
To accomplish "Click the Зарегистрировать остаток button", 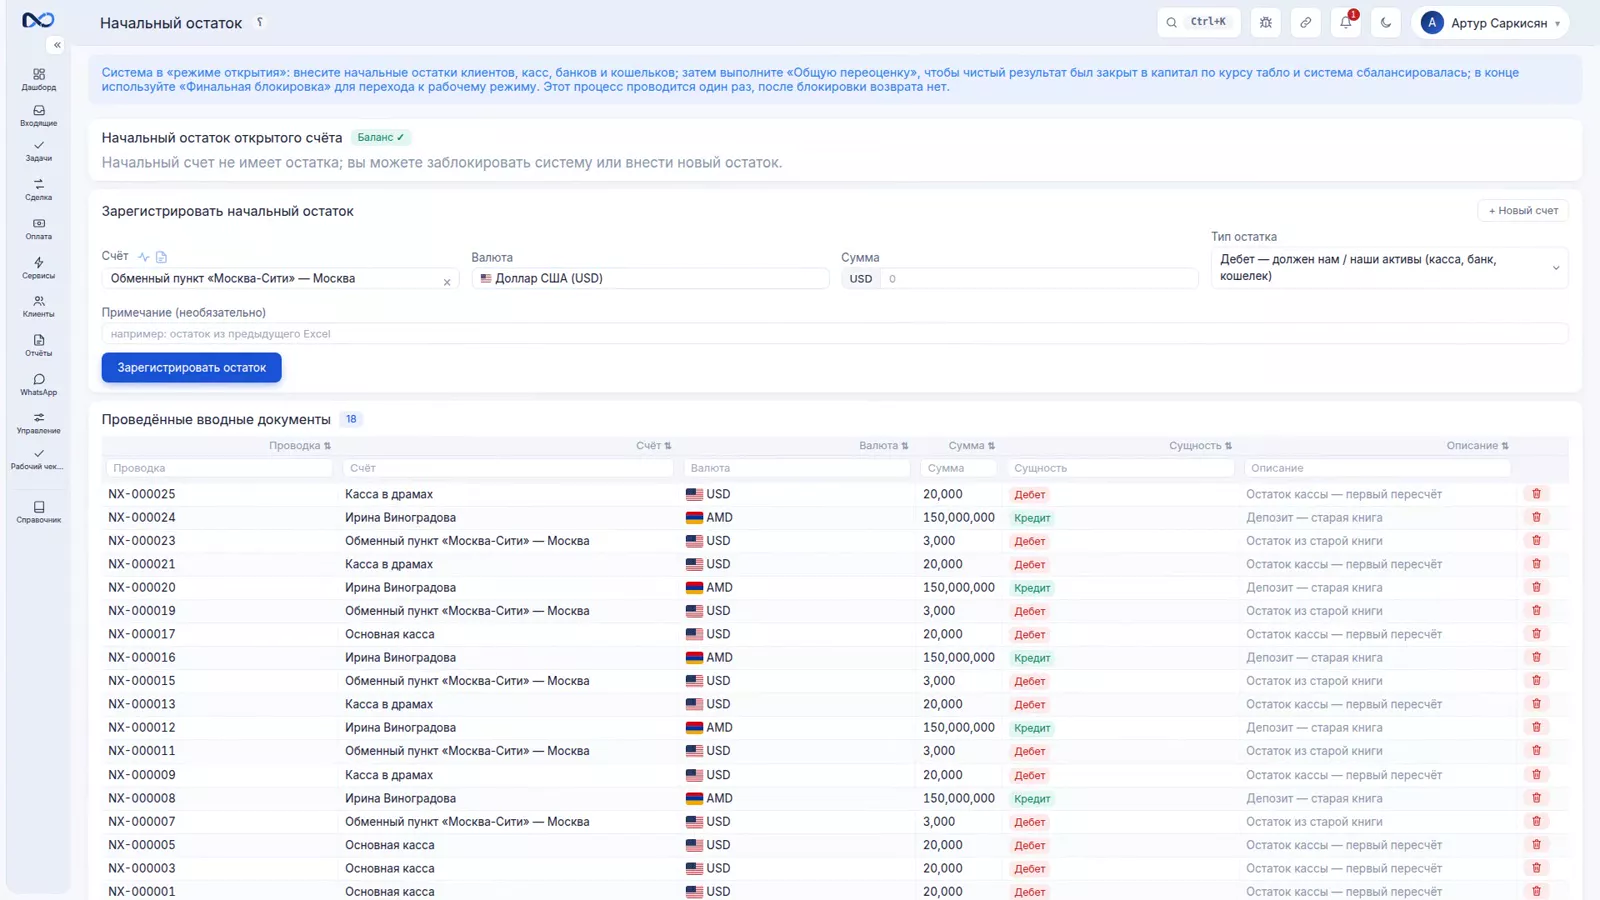I will [x=191, y=368].
